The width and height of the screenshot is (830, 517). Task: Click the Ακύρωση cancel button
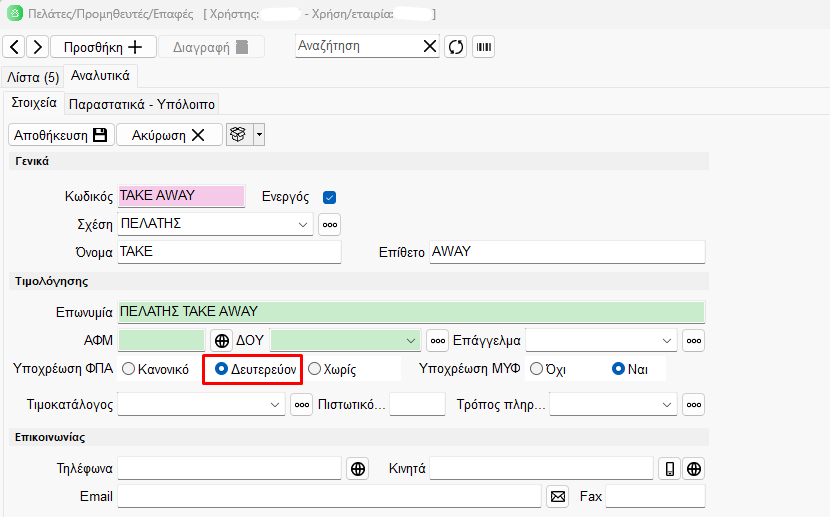169,135
